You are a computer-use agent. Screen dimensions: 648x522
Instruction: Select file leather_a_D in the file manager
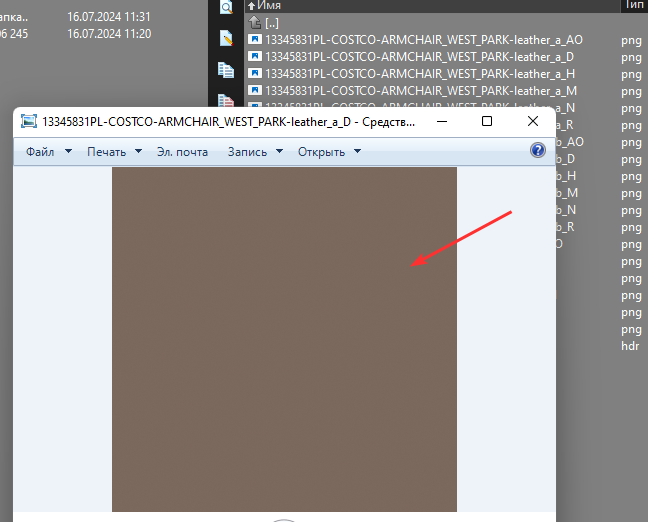419,57
